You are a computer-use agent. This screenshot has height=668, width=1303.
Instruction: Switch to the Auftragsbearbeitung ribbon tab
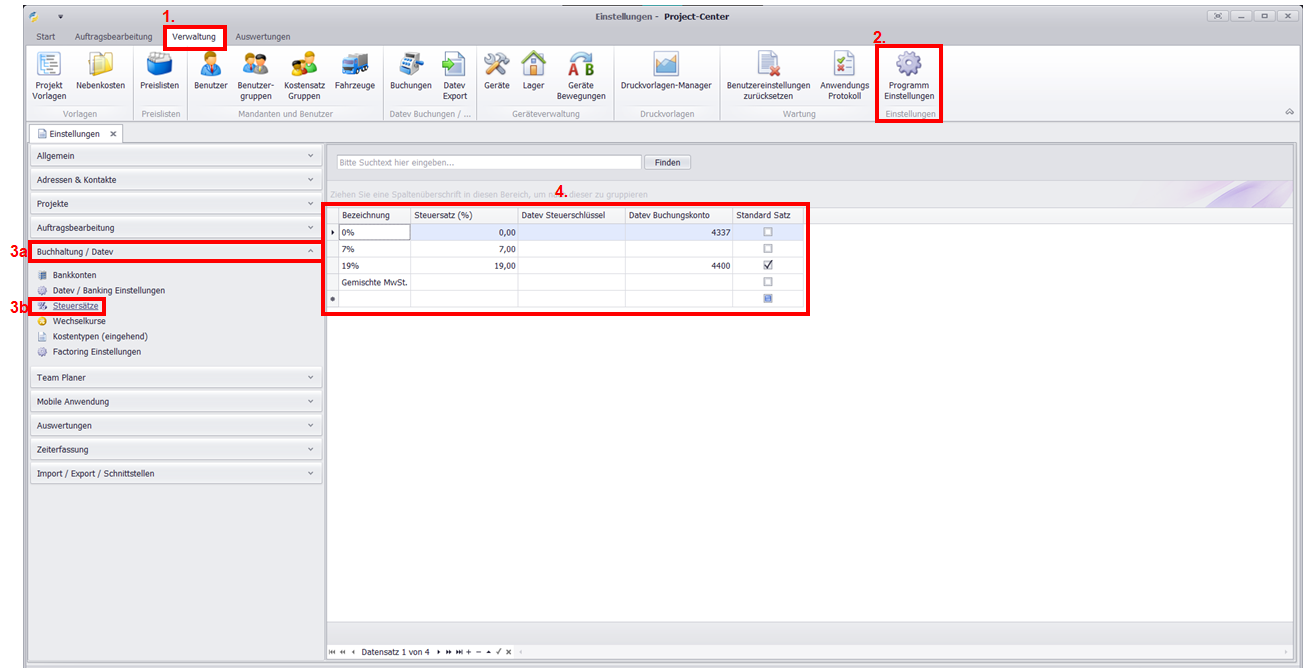point(113,37)
